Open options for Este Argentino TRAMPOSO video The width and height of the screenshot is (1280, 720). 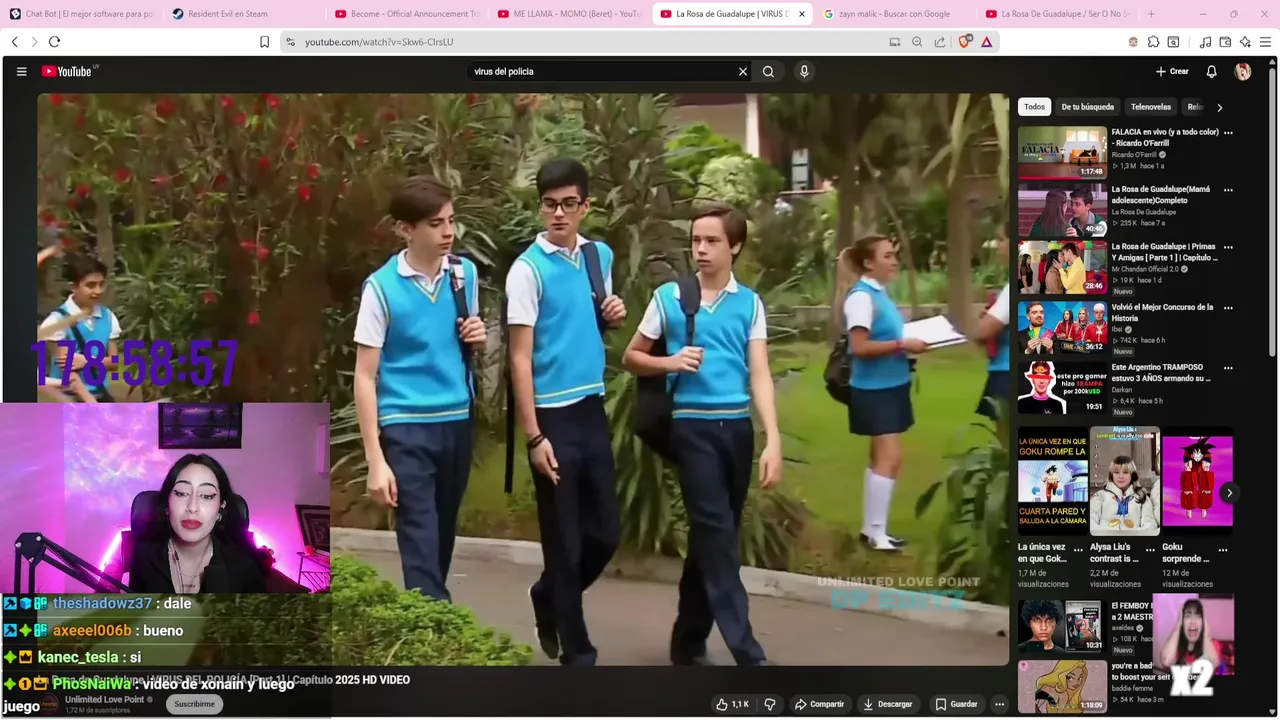pos(1228,368)
